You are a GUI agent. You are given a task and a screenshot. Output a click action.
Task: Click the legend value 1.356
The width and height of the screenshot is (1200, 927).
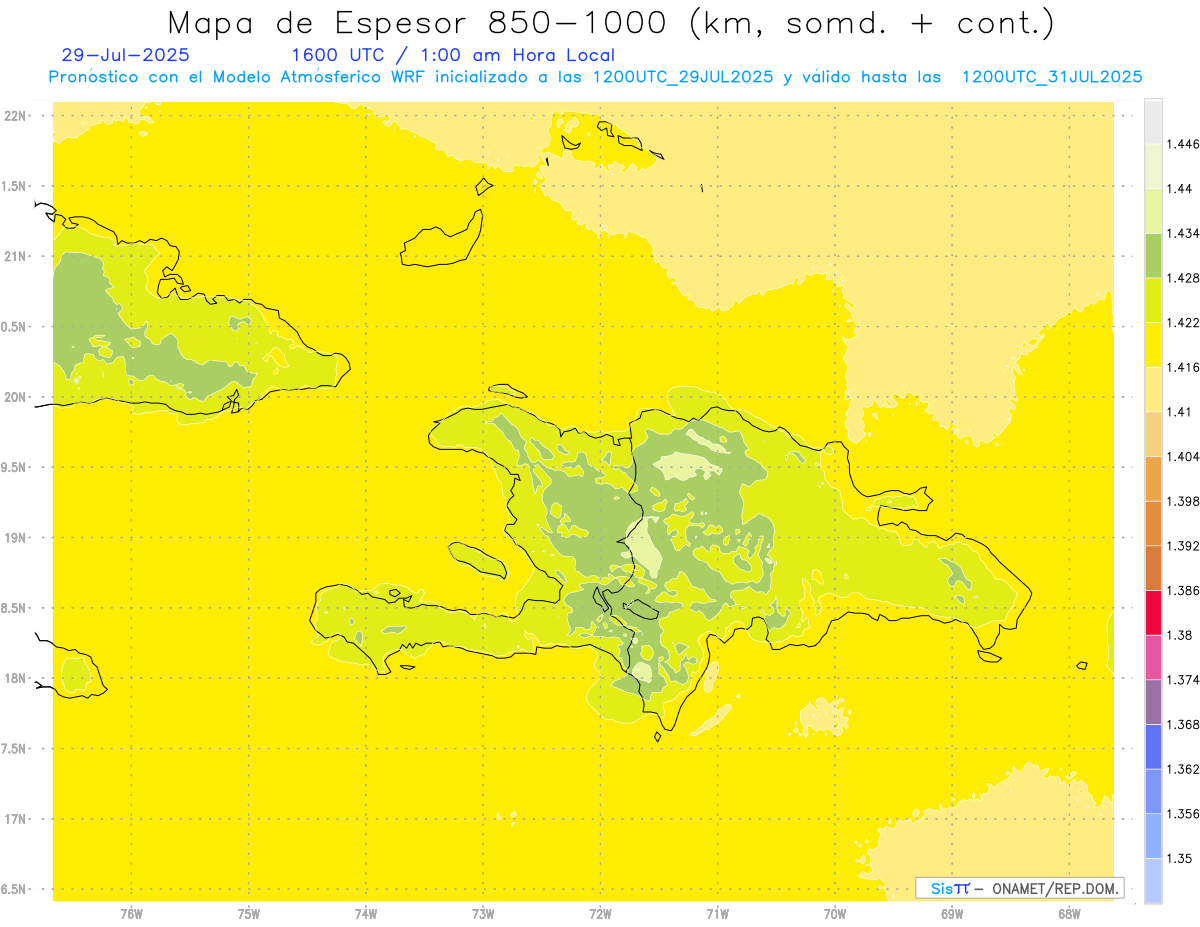[1183, 814]
